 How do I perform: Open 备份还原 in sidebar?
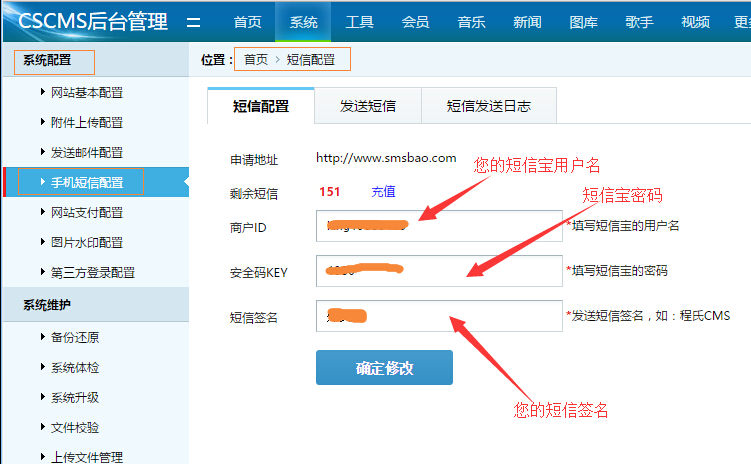point(74,337)
